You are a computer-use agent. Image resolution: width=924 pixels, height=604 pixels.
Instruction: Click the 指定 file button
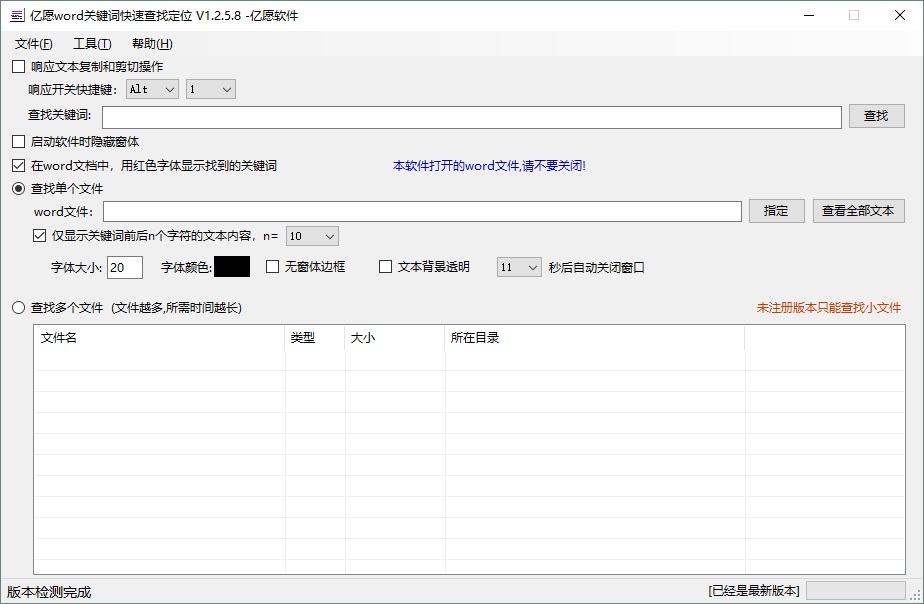pyautogui.click(x=776, y=211)
